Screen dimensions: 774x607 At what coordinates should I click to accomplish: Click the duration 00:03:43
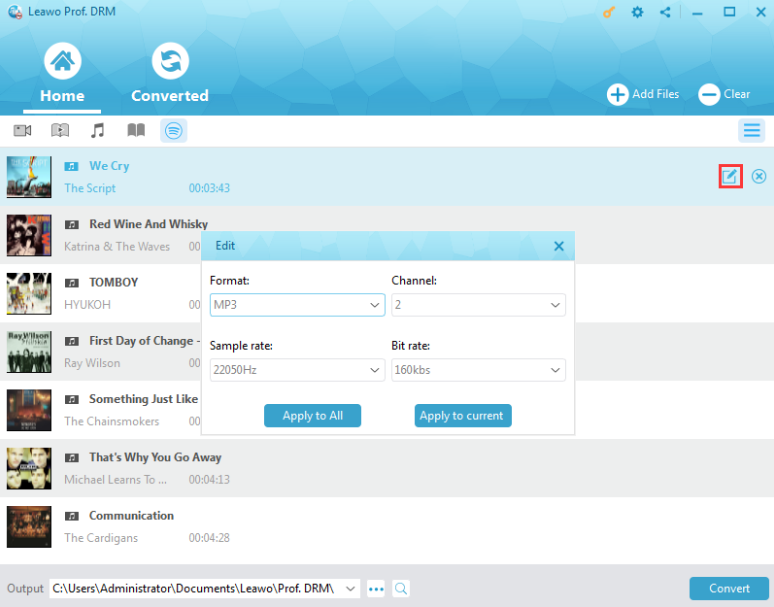[209, 188]
